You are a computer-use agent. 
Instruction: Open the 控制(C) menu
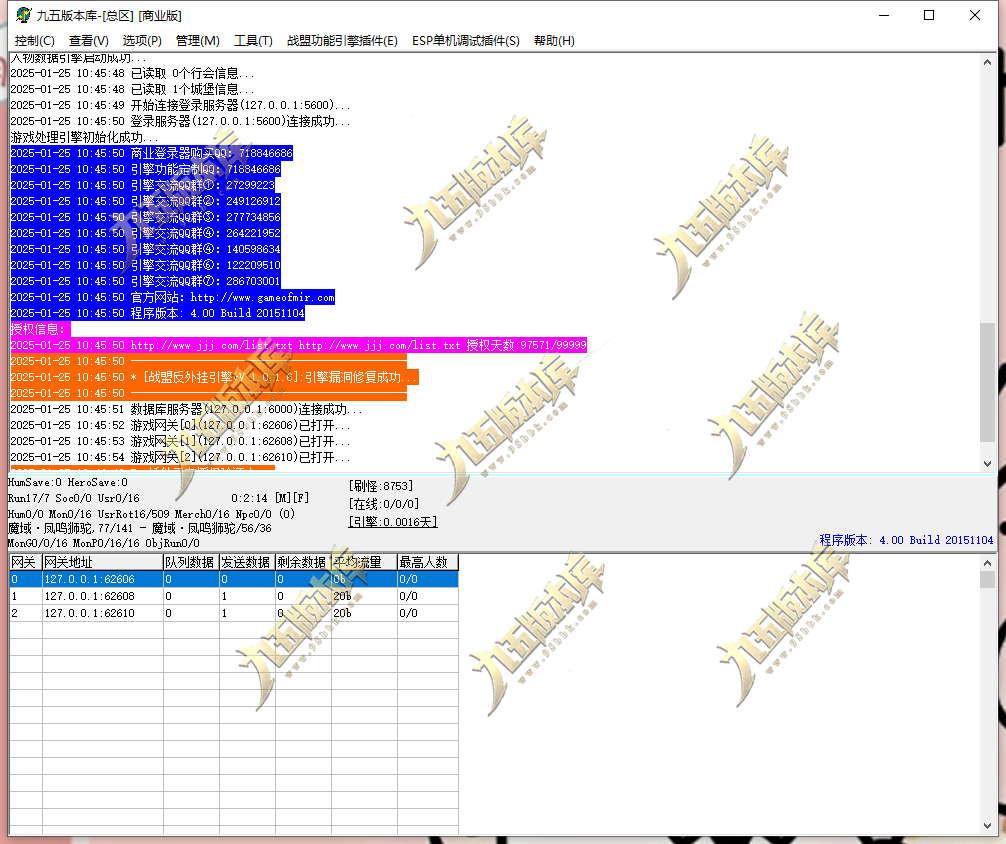35,40
